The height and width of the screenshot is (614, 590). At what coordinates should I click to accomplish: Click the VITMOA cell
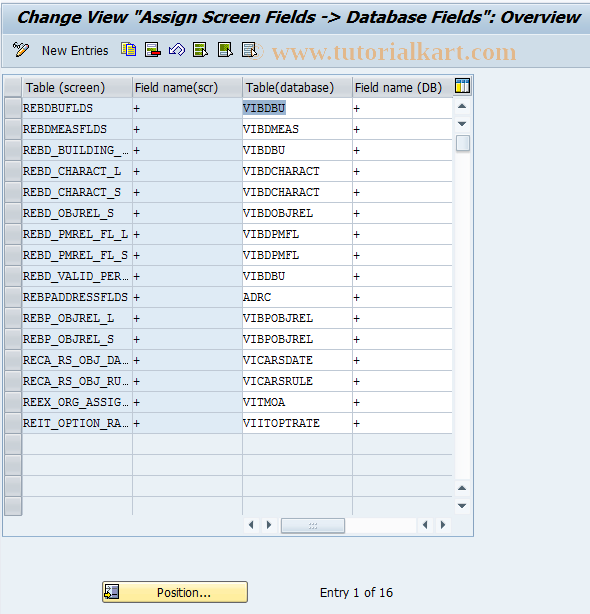297,402
